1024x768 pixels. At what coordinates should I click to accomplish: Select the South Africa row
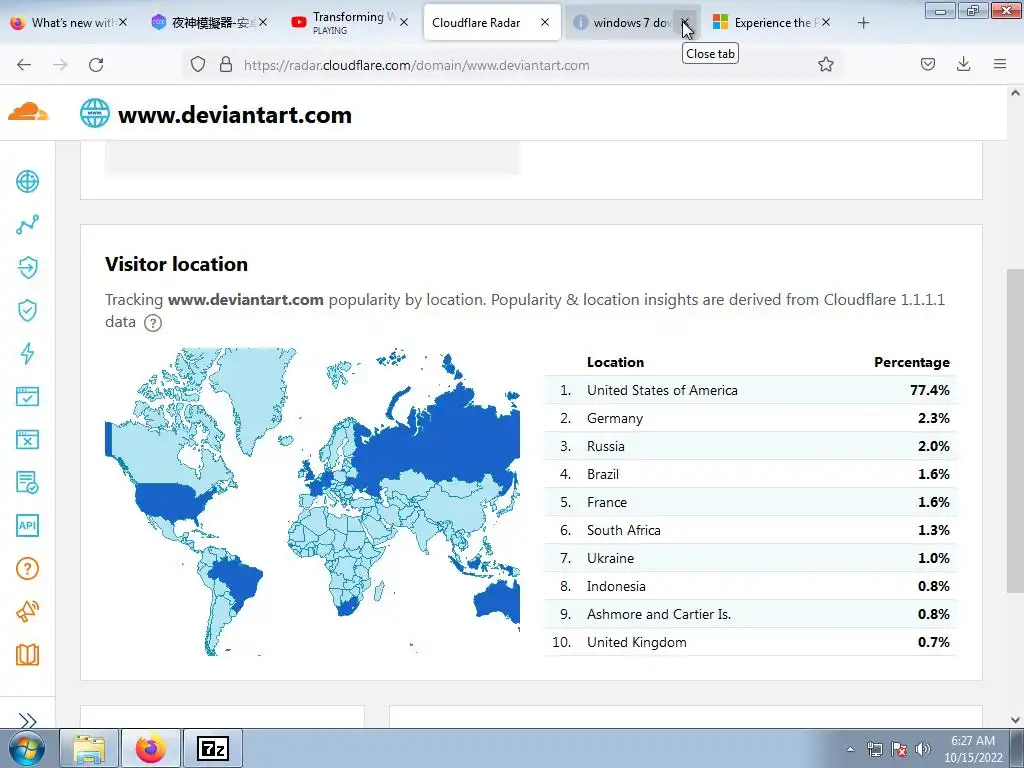751,530
